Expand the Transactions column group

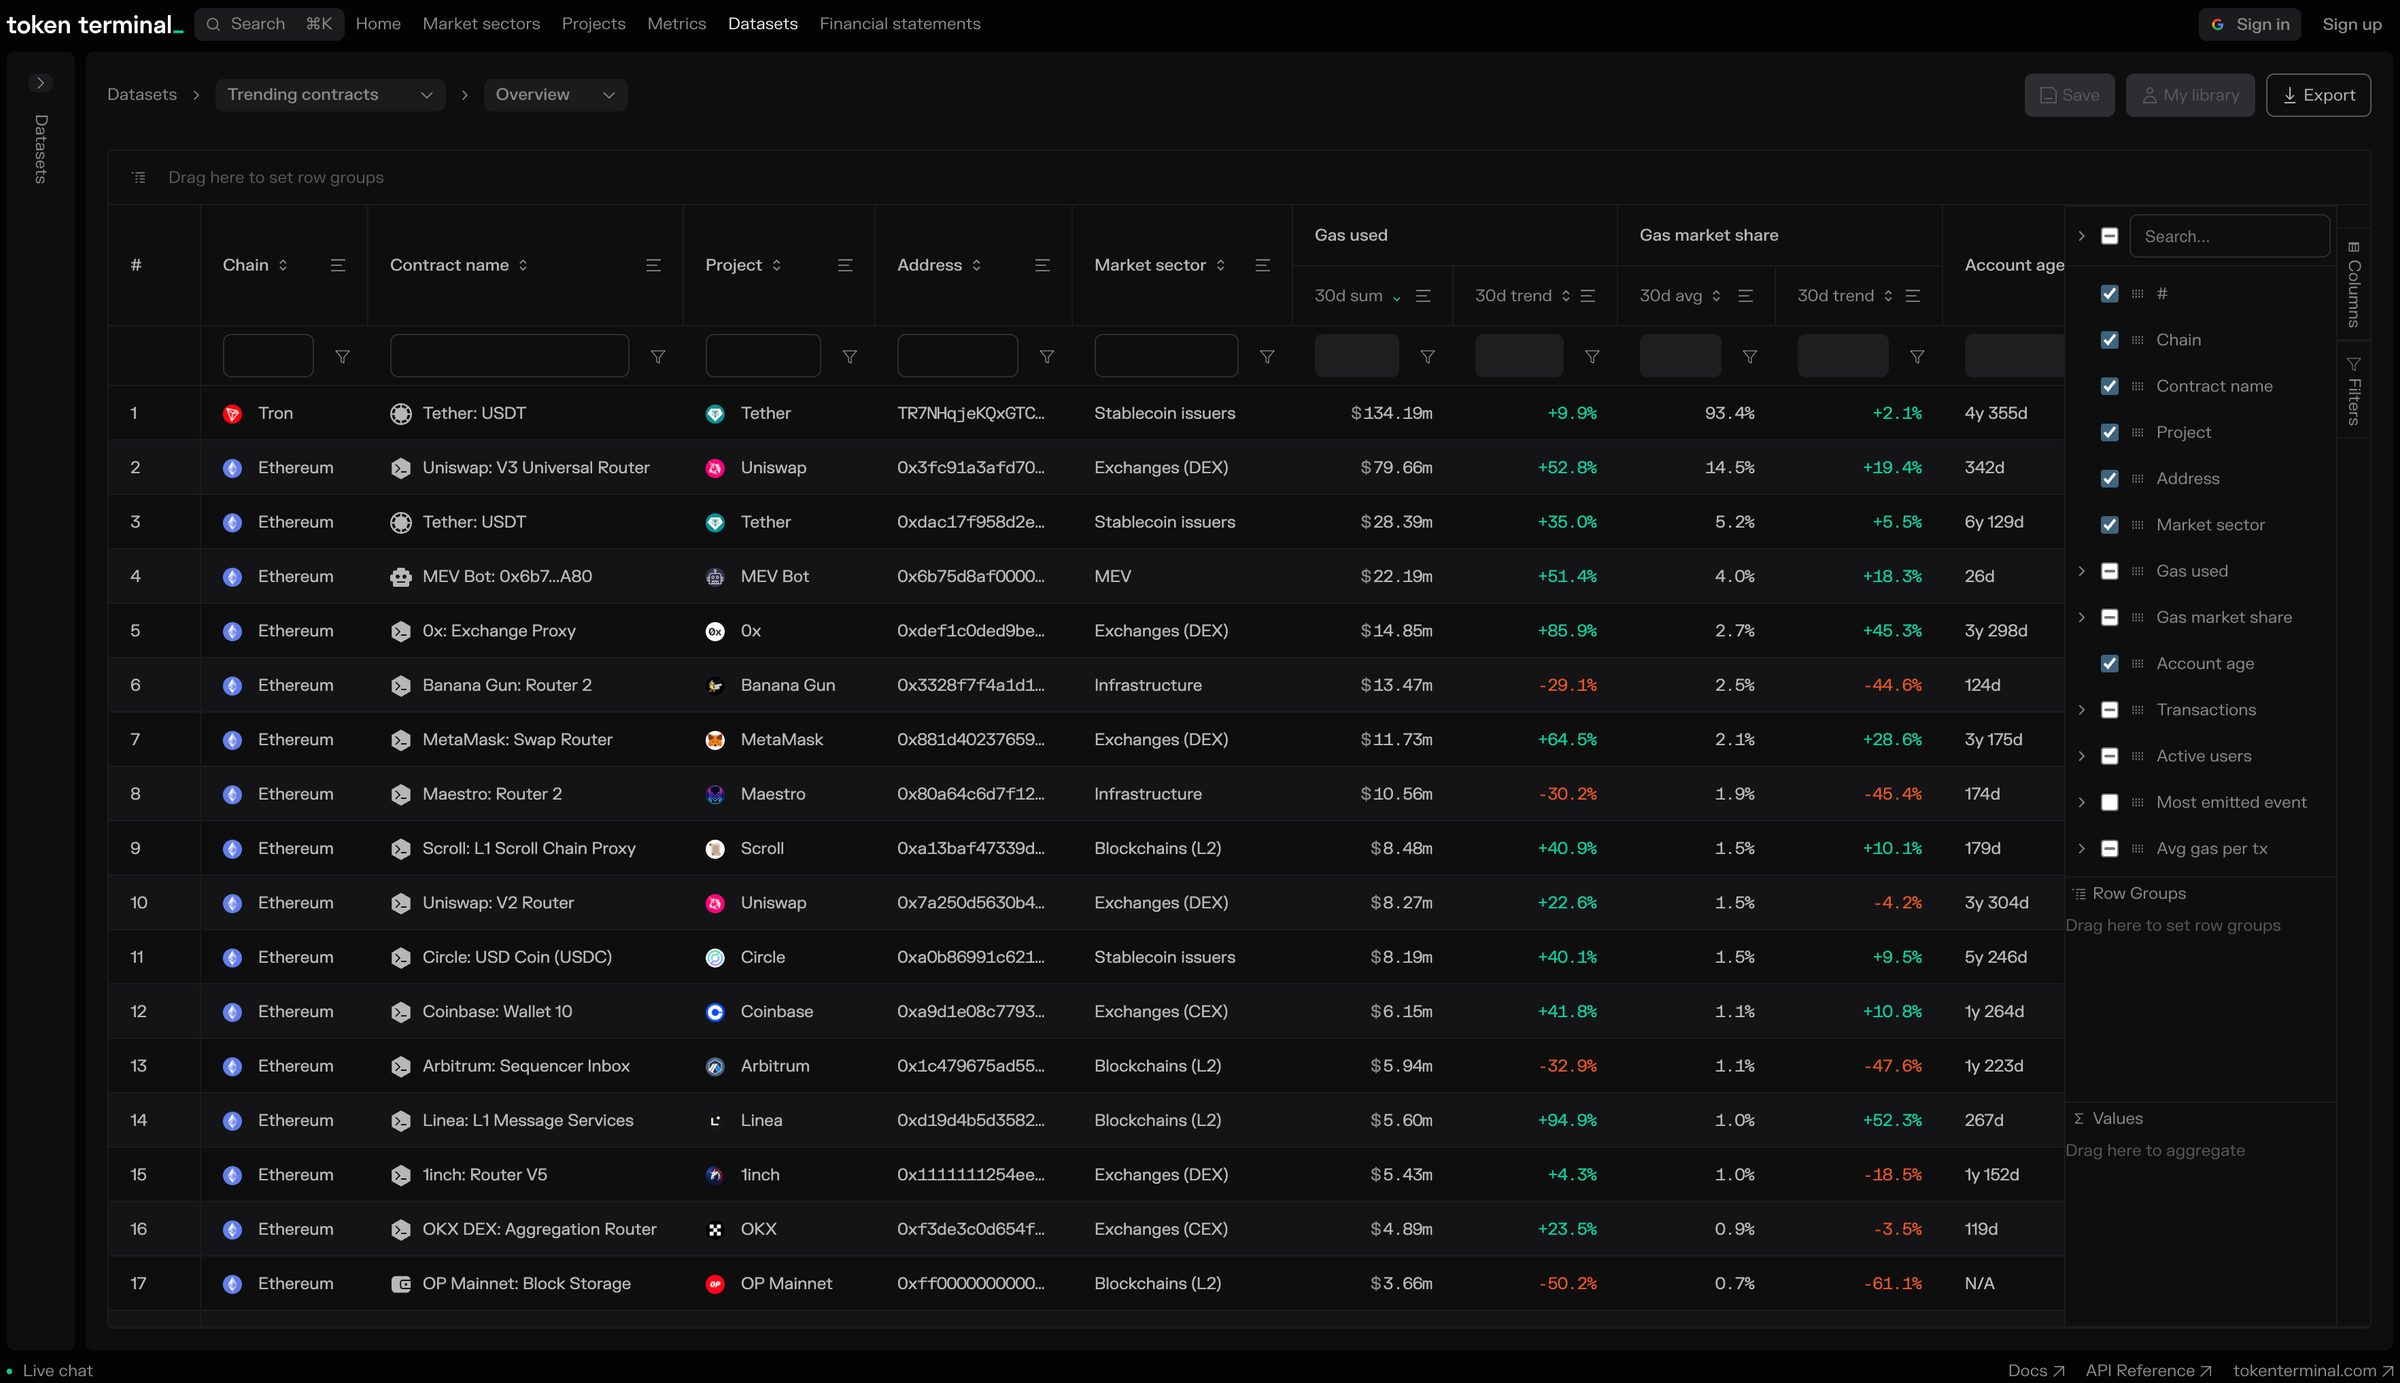coord(2081,710)
